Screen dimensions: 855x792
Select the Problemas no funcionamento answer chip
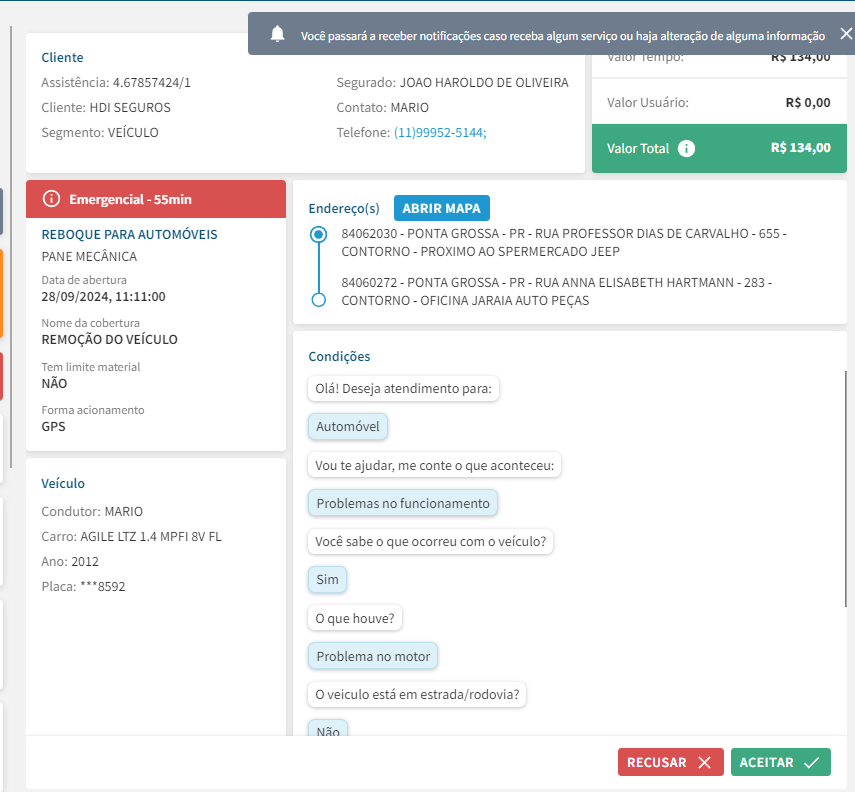click(x=403, y=503)
